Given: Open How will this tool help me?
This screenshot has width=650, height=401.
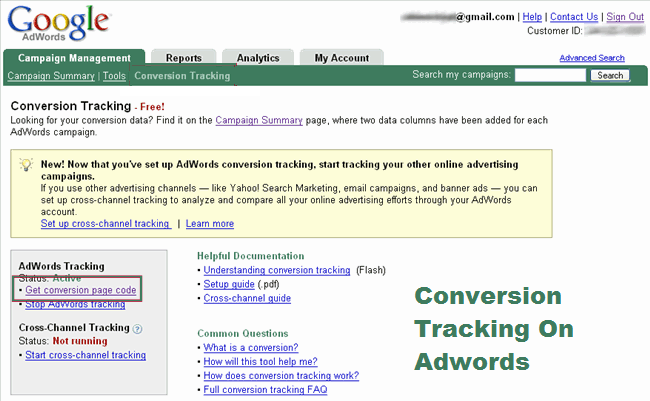Looking at the screenshot, I should point(260,362).
